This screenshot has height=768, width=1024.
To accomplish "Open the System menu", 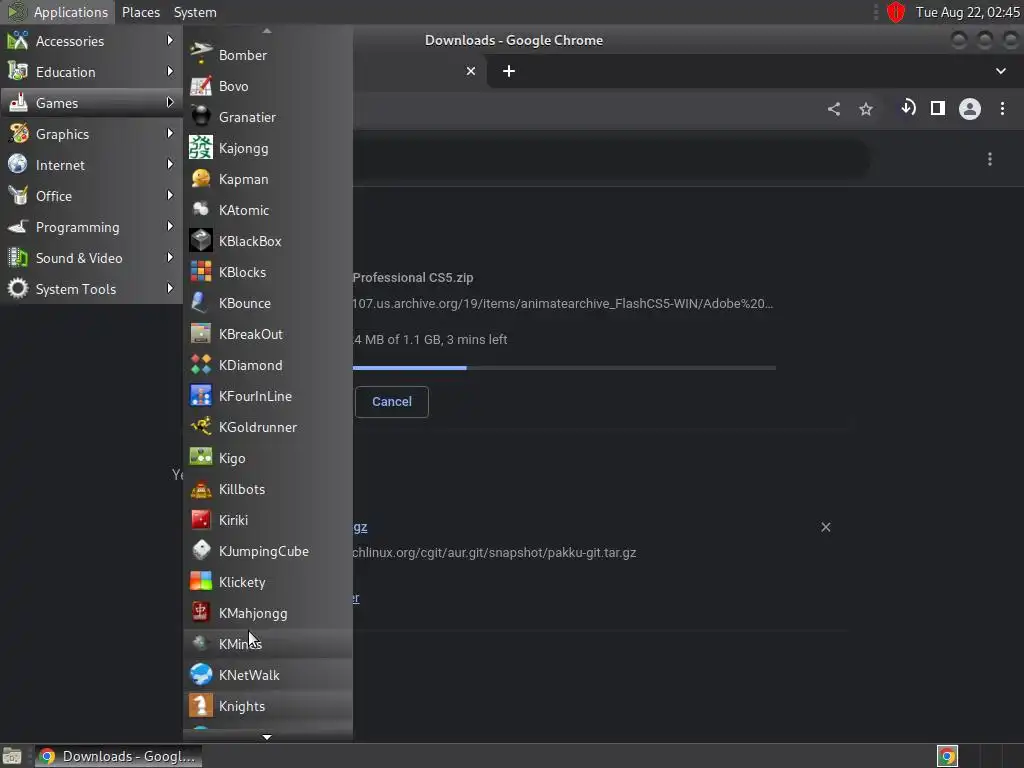I will [x=195, y=12].
